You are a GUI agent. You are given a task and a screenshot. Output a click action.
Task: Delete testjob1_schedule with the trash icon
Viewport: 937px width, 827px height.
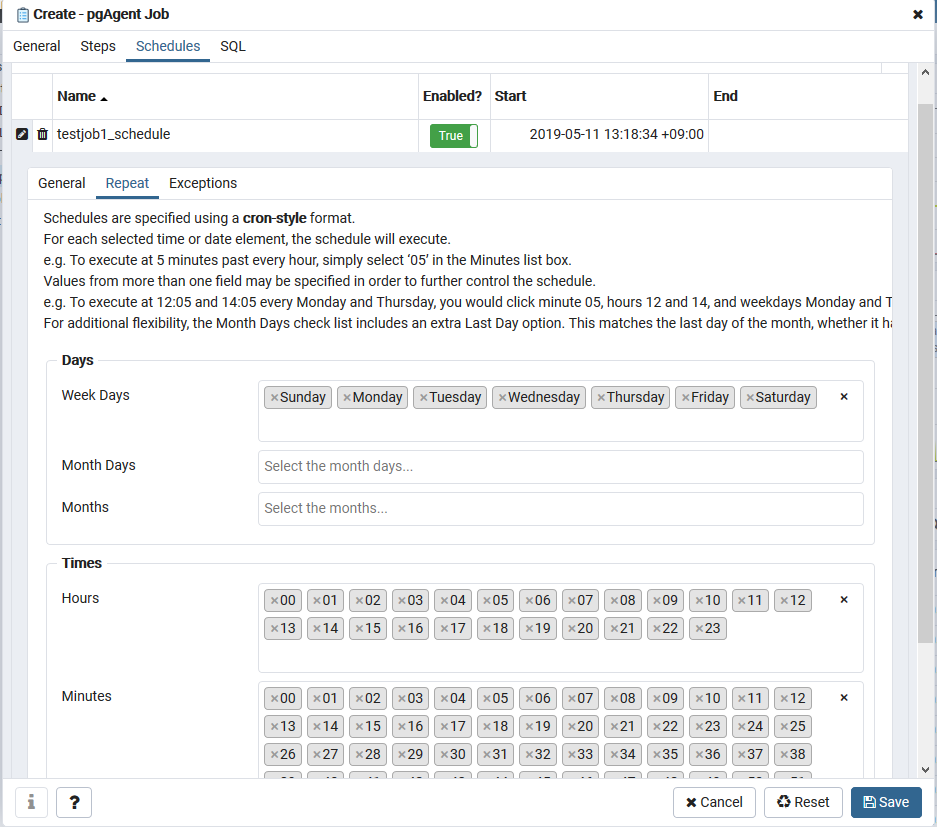click(x=41, y=134)
